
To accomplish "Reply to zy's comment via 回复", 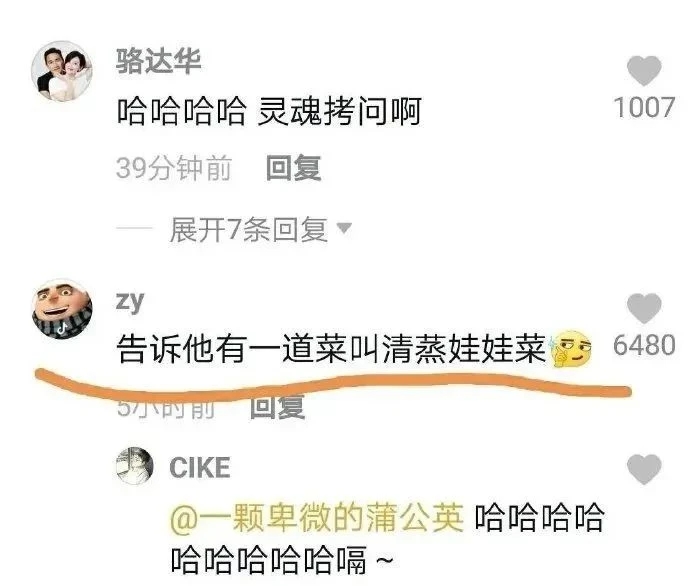I will pos(277,407).
